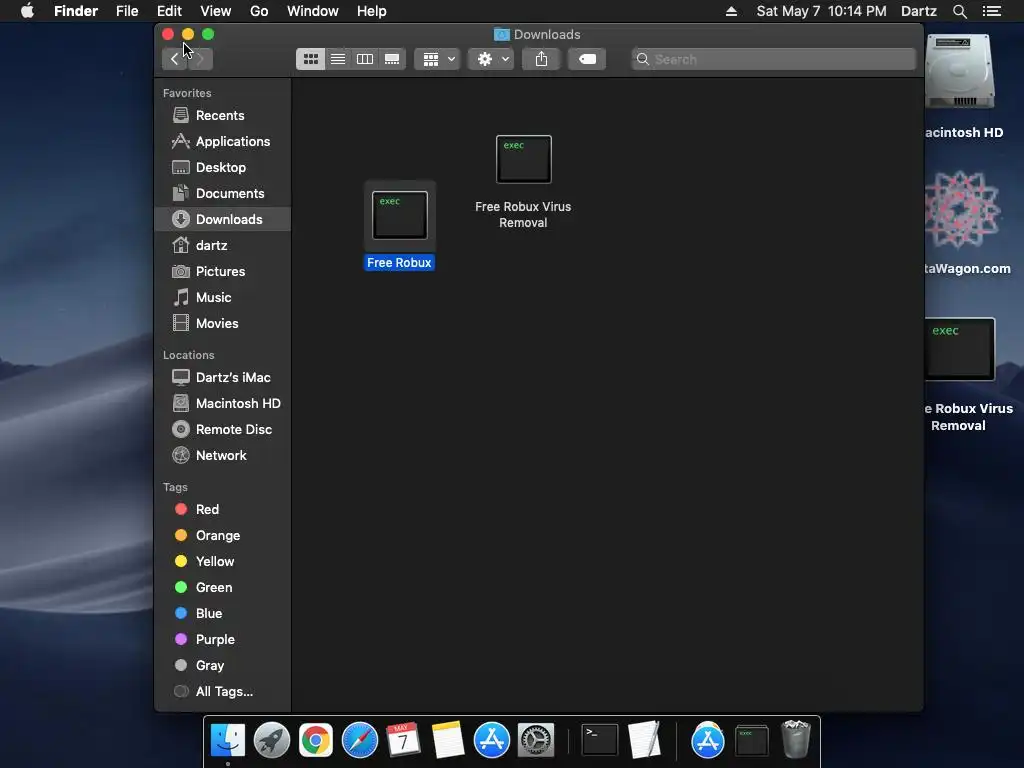1024x768 pixels.
Task: Switch Finder to icon view
Action: 310,59
